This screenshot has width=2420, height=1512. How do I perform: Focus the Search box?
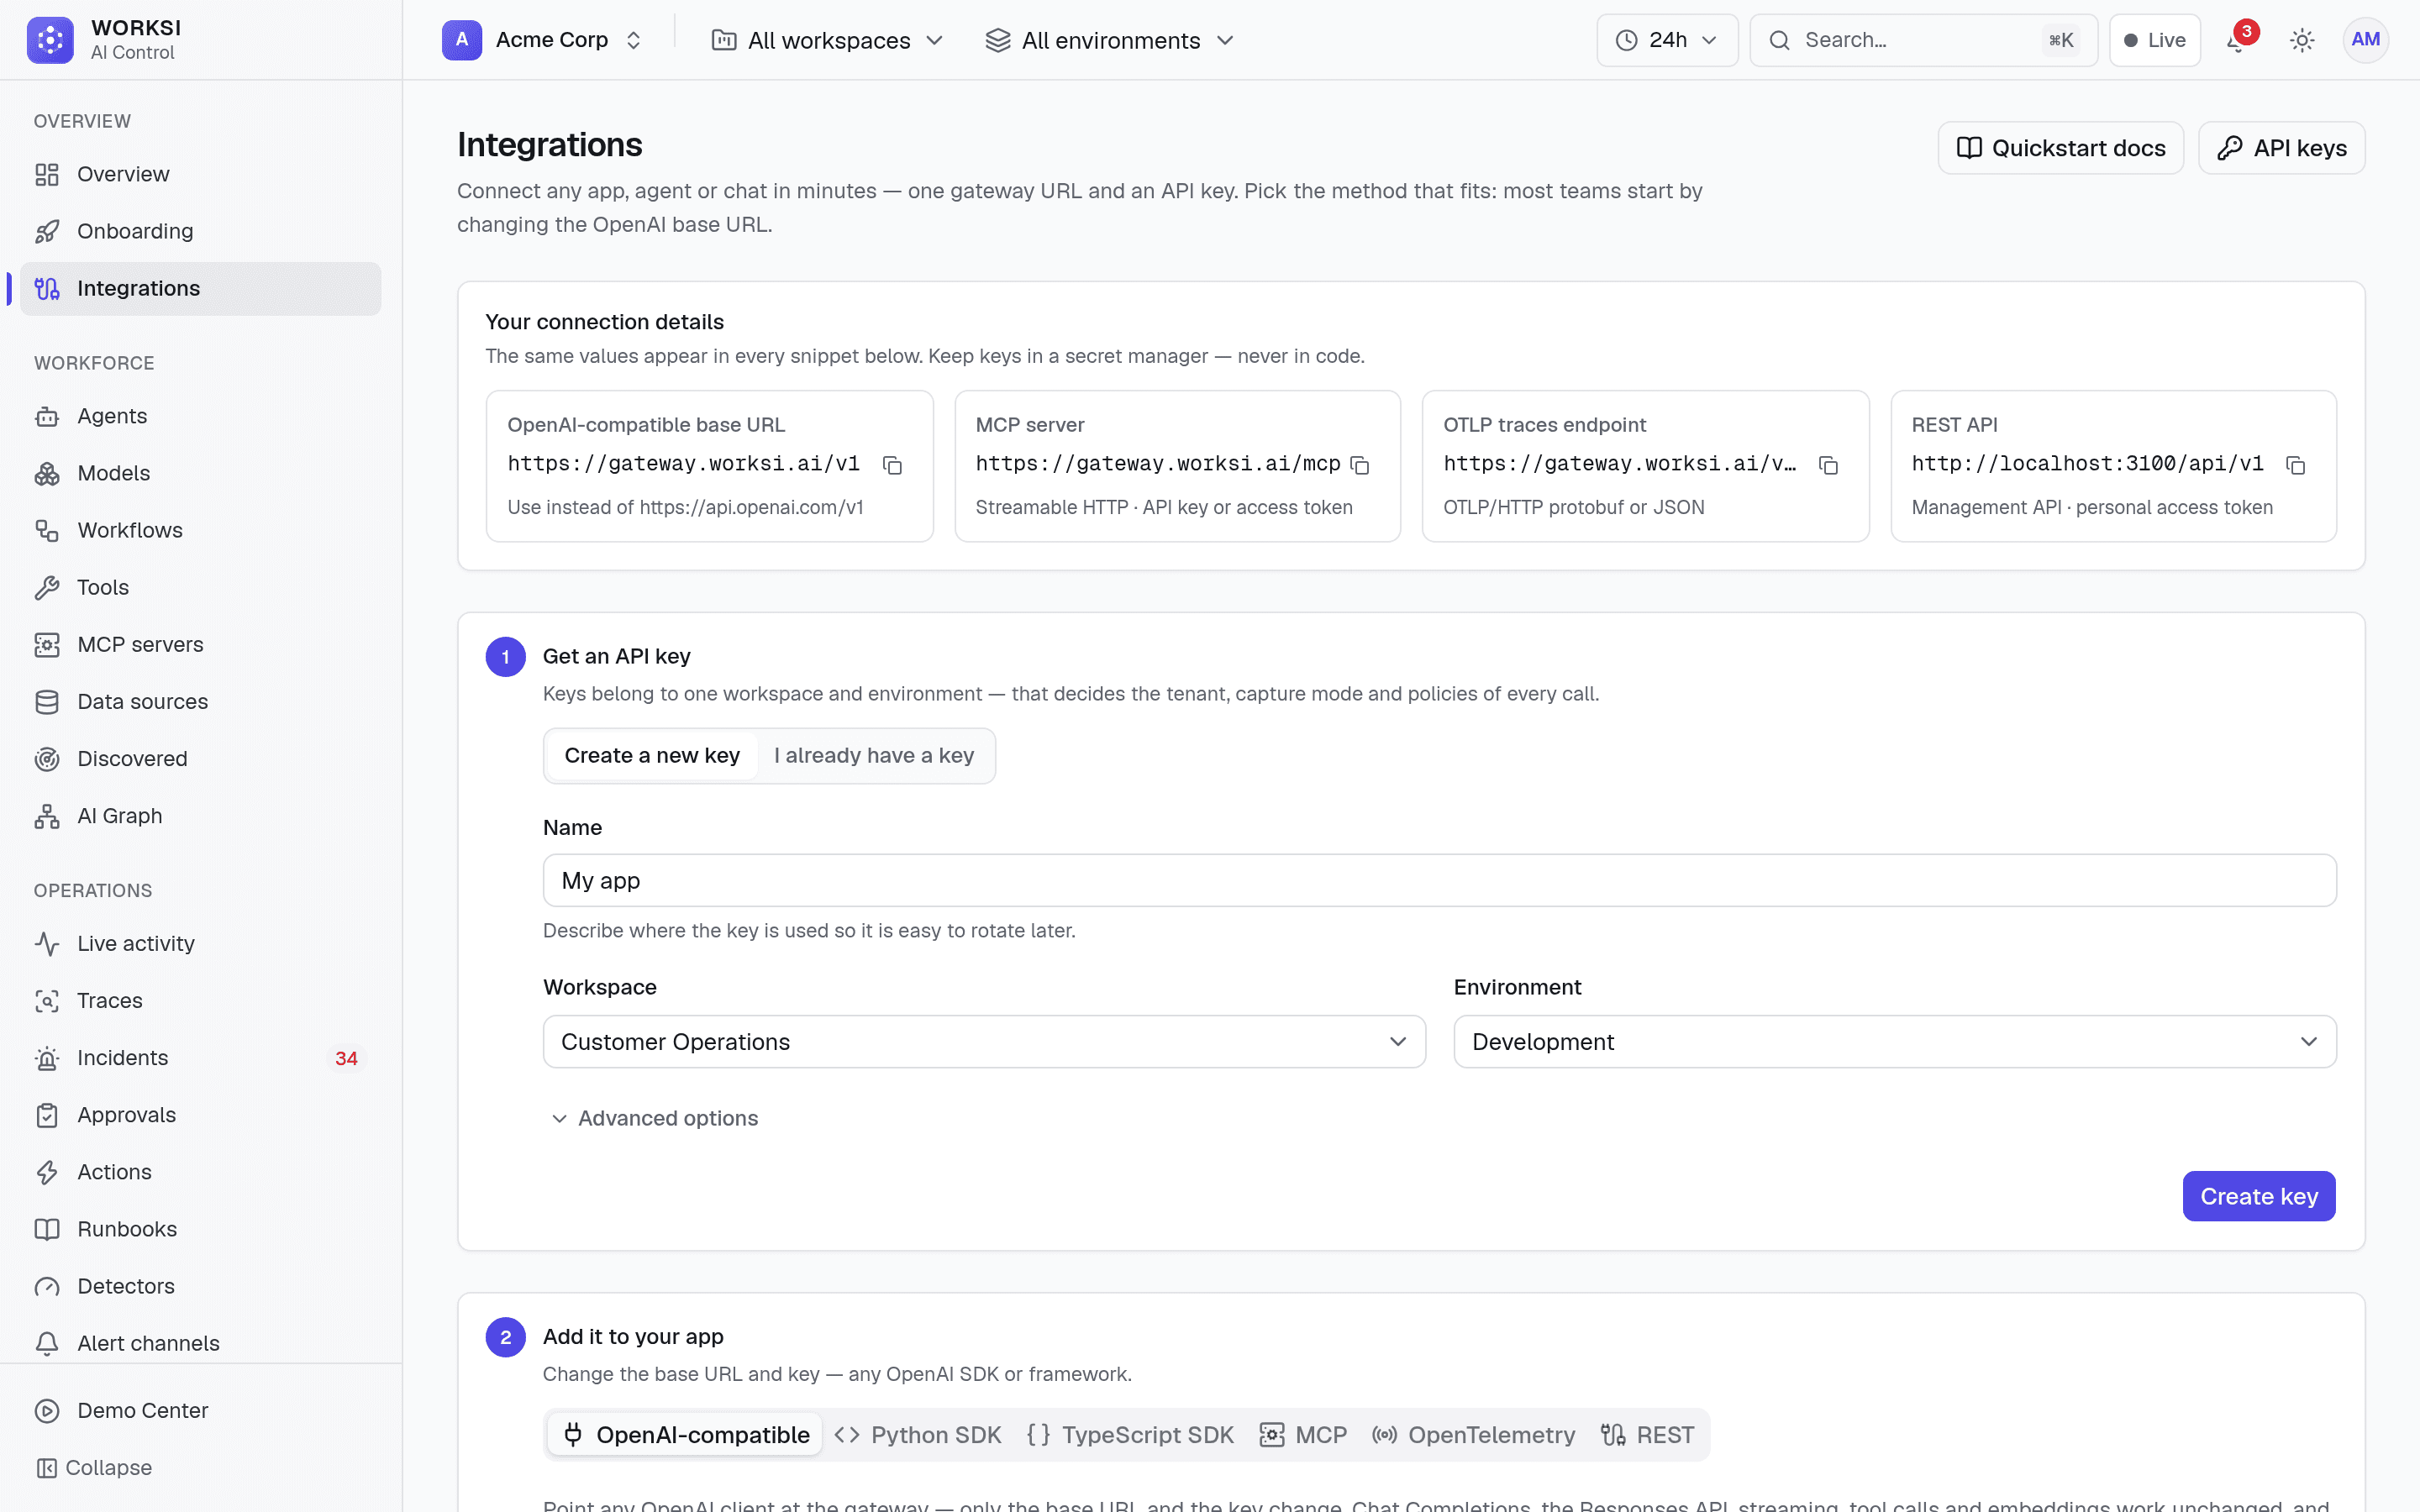[1923, 40]
